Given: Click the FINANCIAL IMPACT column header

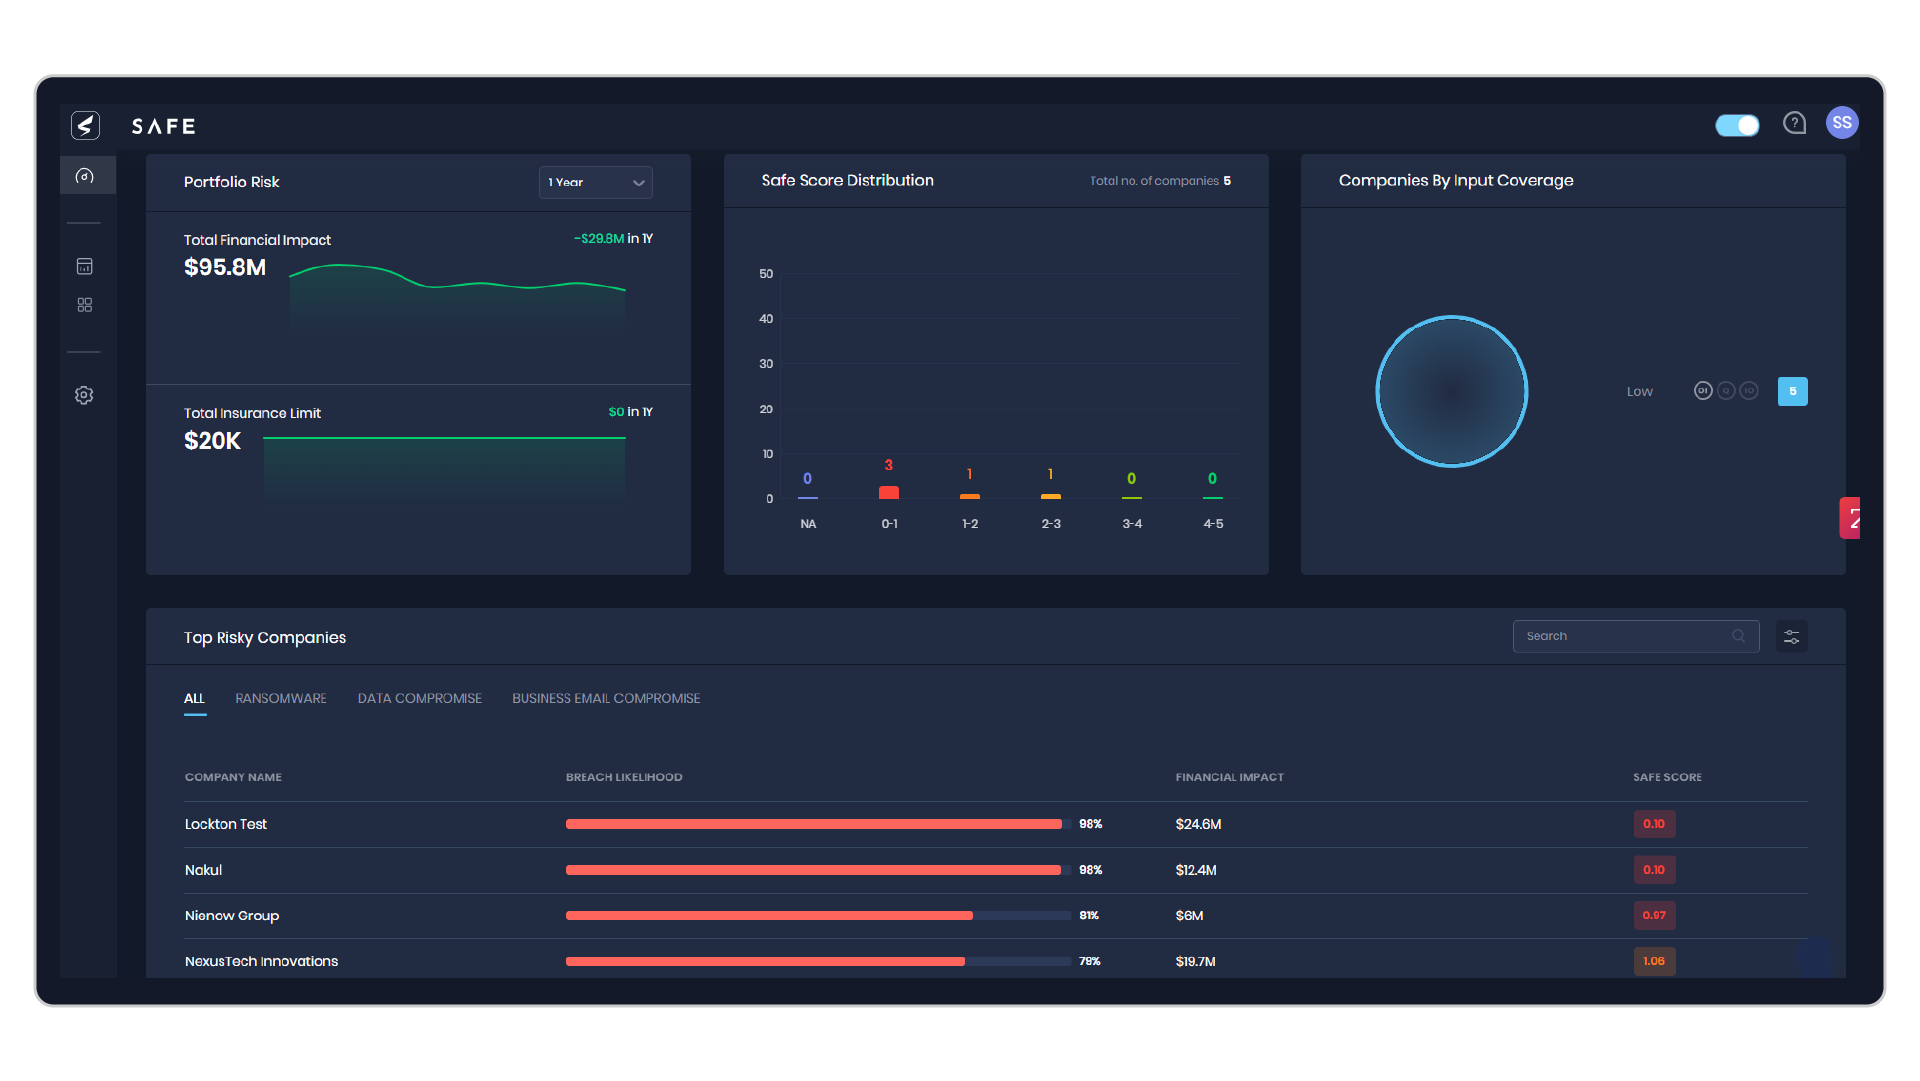Looking at the screenshot, I should tap(1230, 777).
